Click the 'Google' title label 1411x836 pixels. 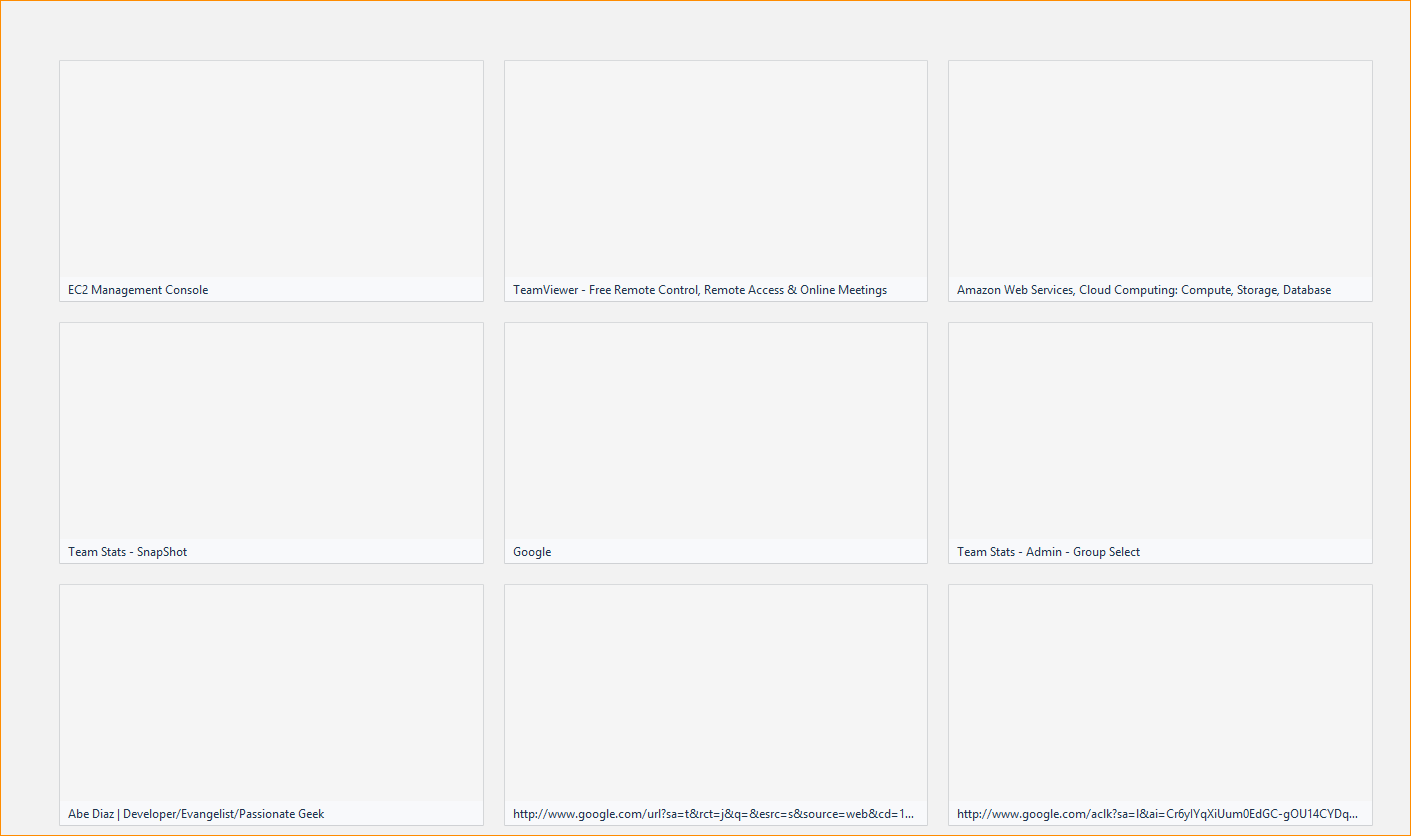pos(532,552)
